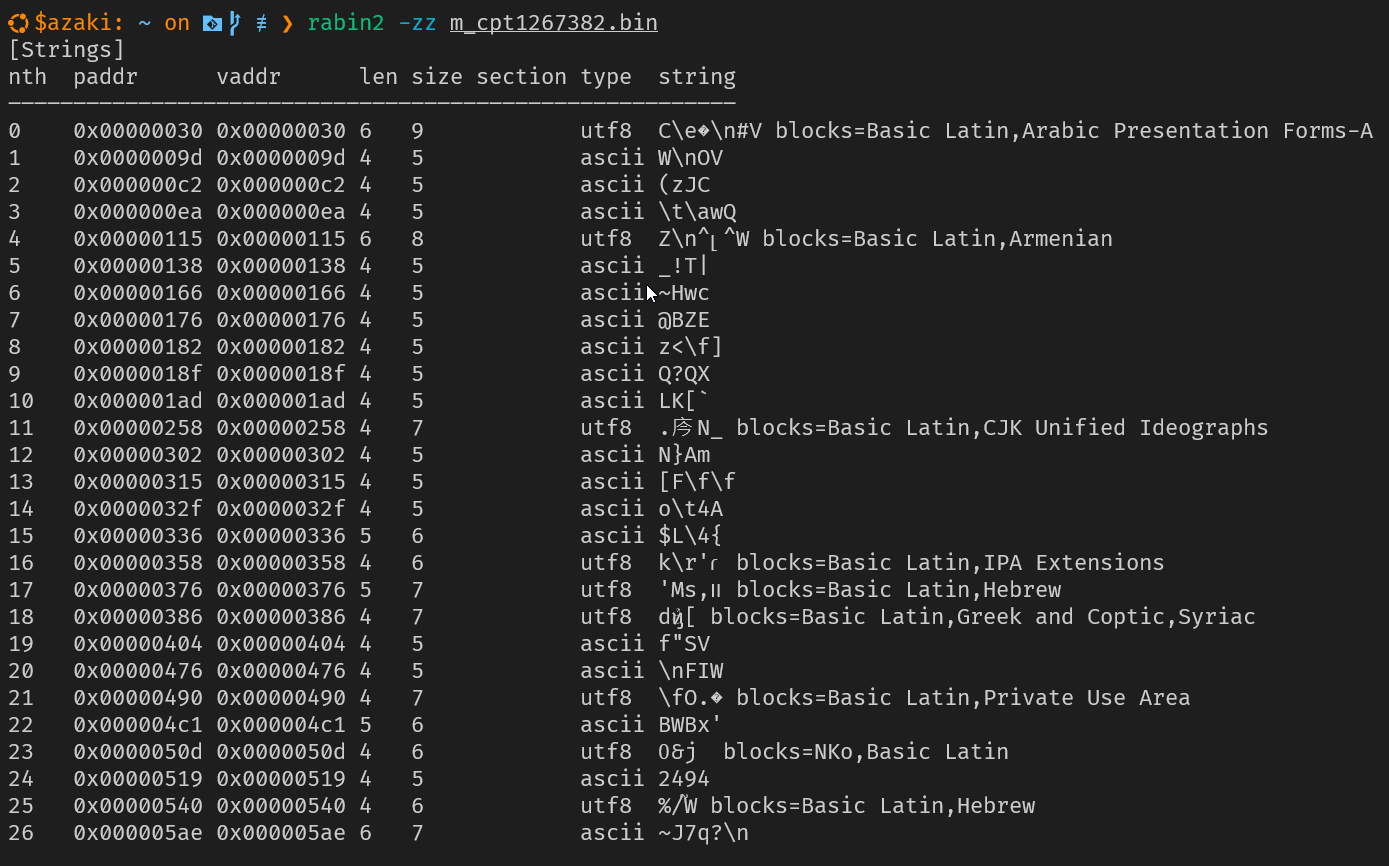Select 'blocks=Basic Latin,Greek and Coptic,Syriac' text
1389x866 pixels.
pyautogui.click(x=983, y=617)
